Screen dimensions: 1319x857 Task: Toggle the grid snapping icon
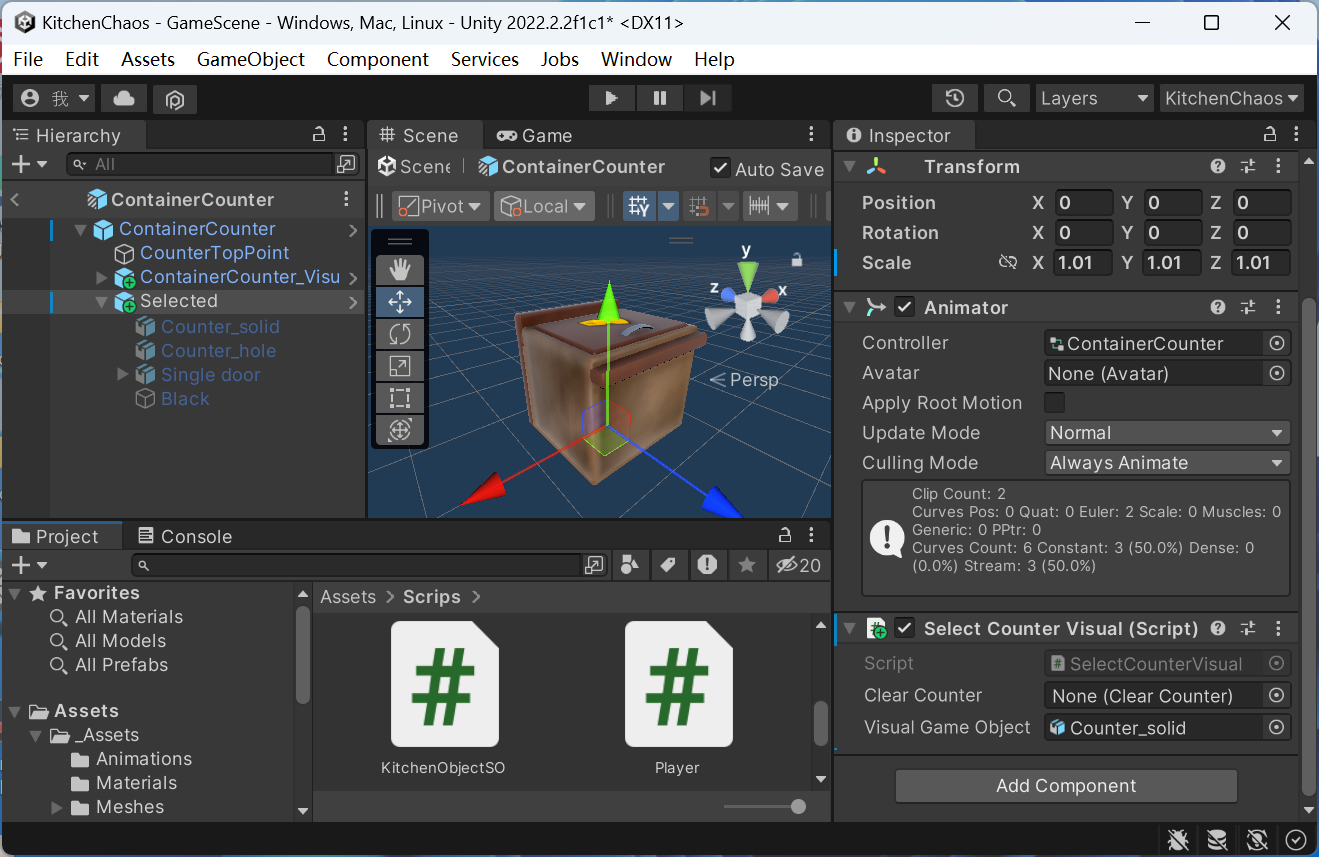pyautogui.click(x=701, y=207)
